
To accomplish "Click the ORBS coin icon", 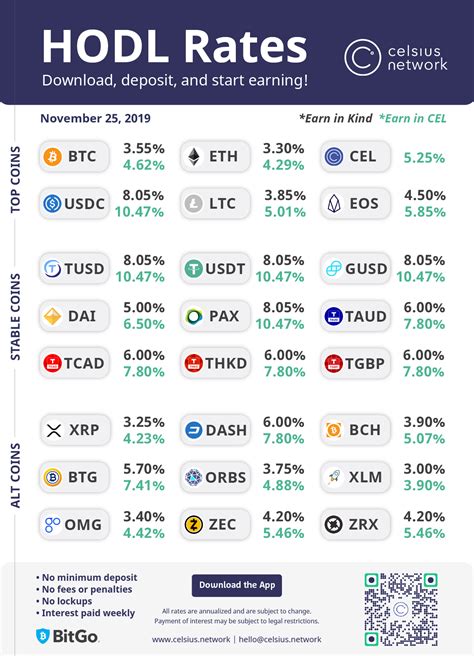I will click(194, 477).
